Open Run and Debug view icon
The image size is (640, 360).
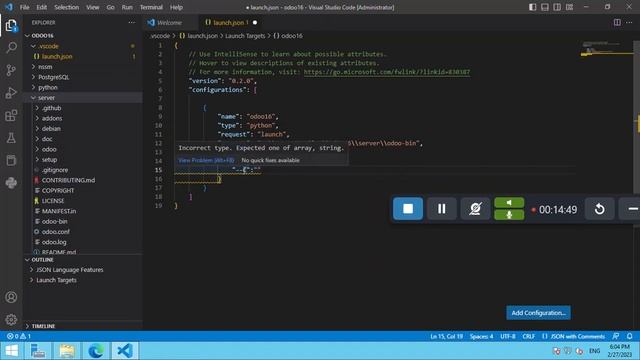tap(11, 93)
